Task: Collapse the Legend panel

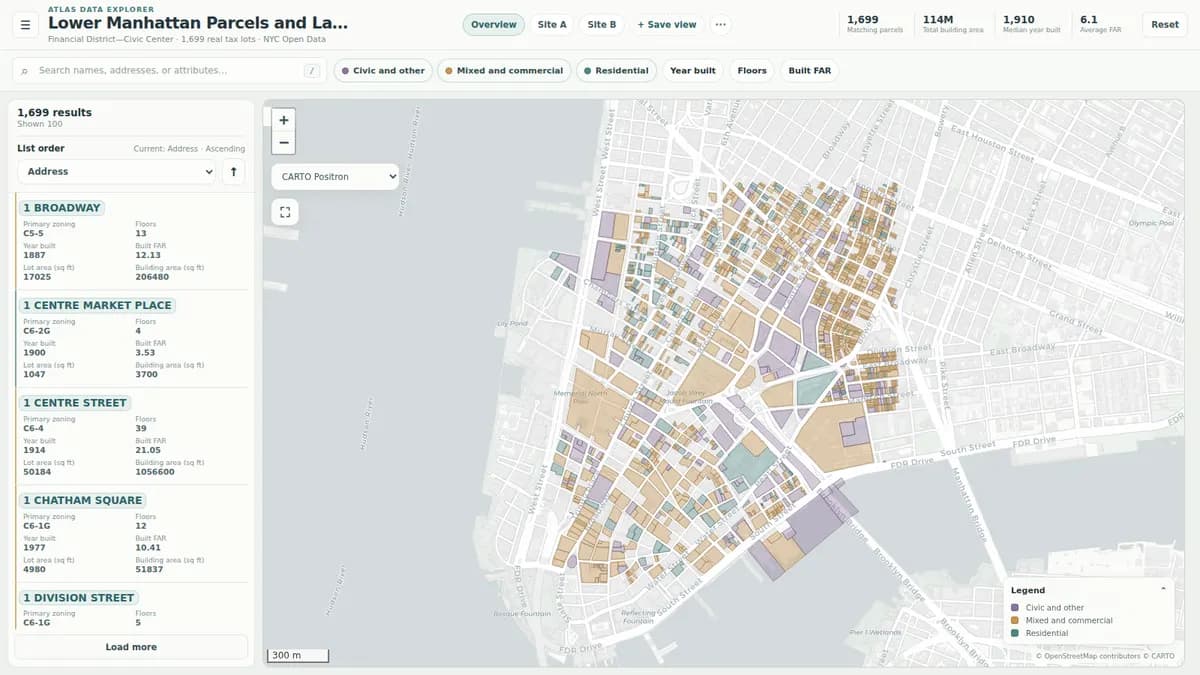Action: click(x=1162, y=589)
